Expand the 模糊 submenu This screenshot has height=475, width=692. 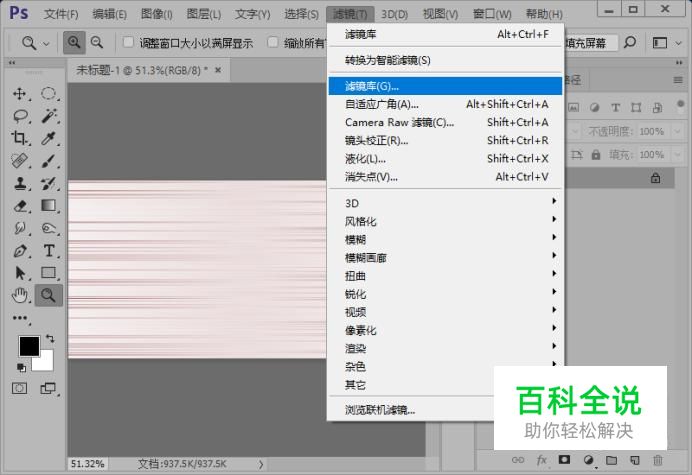[x=445, y=239]
